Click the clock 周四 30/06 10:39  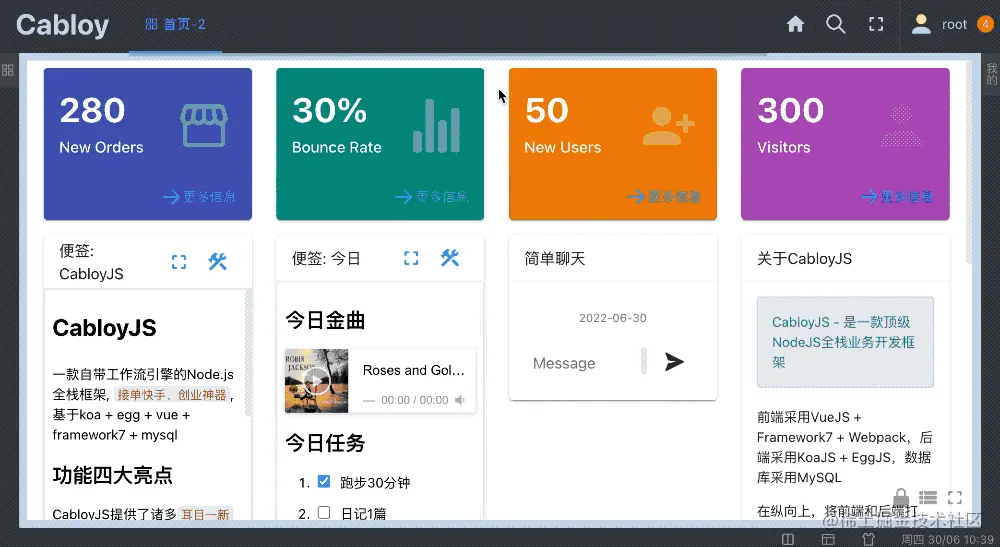tap(947, 539)
